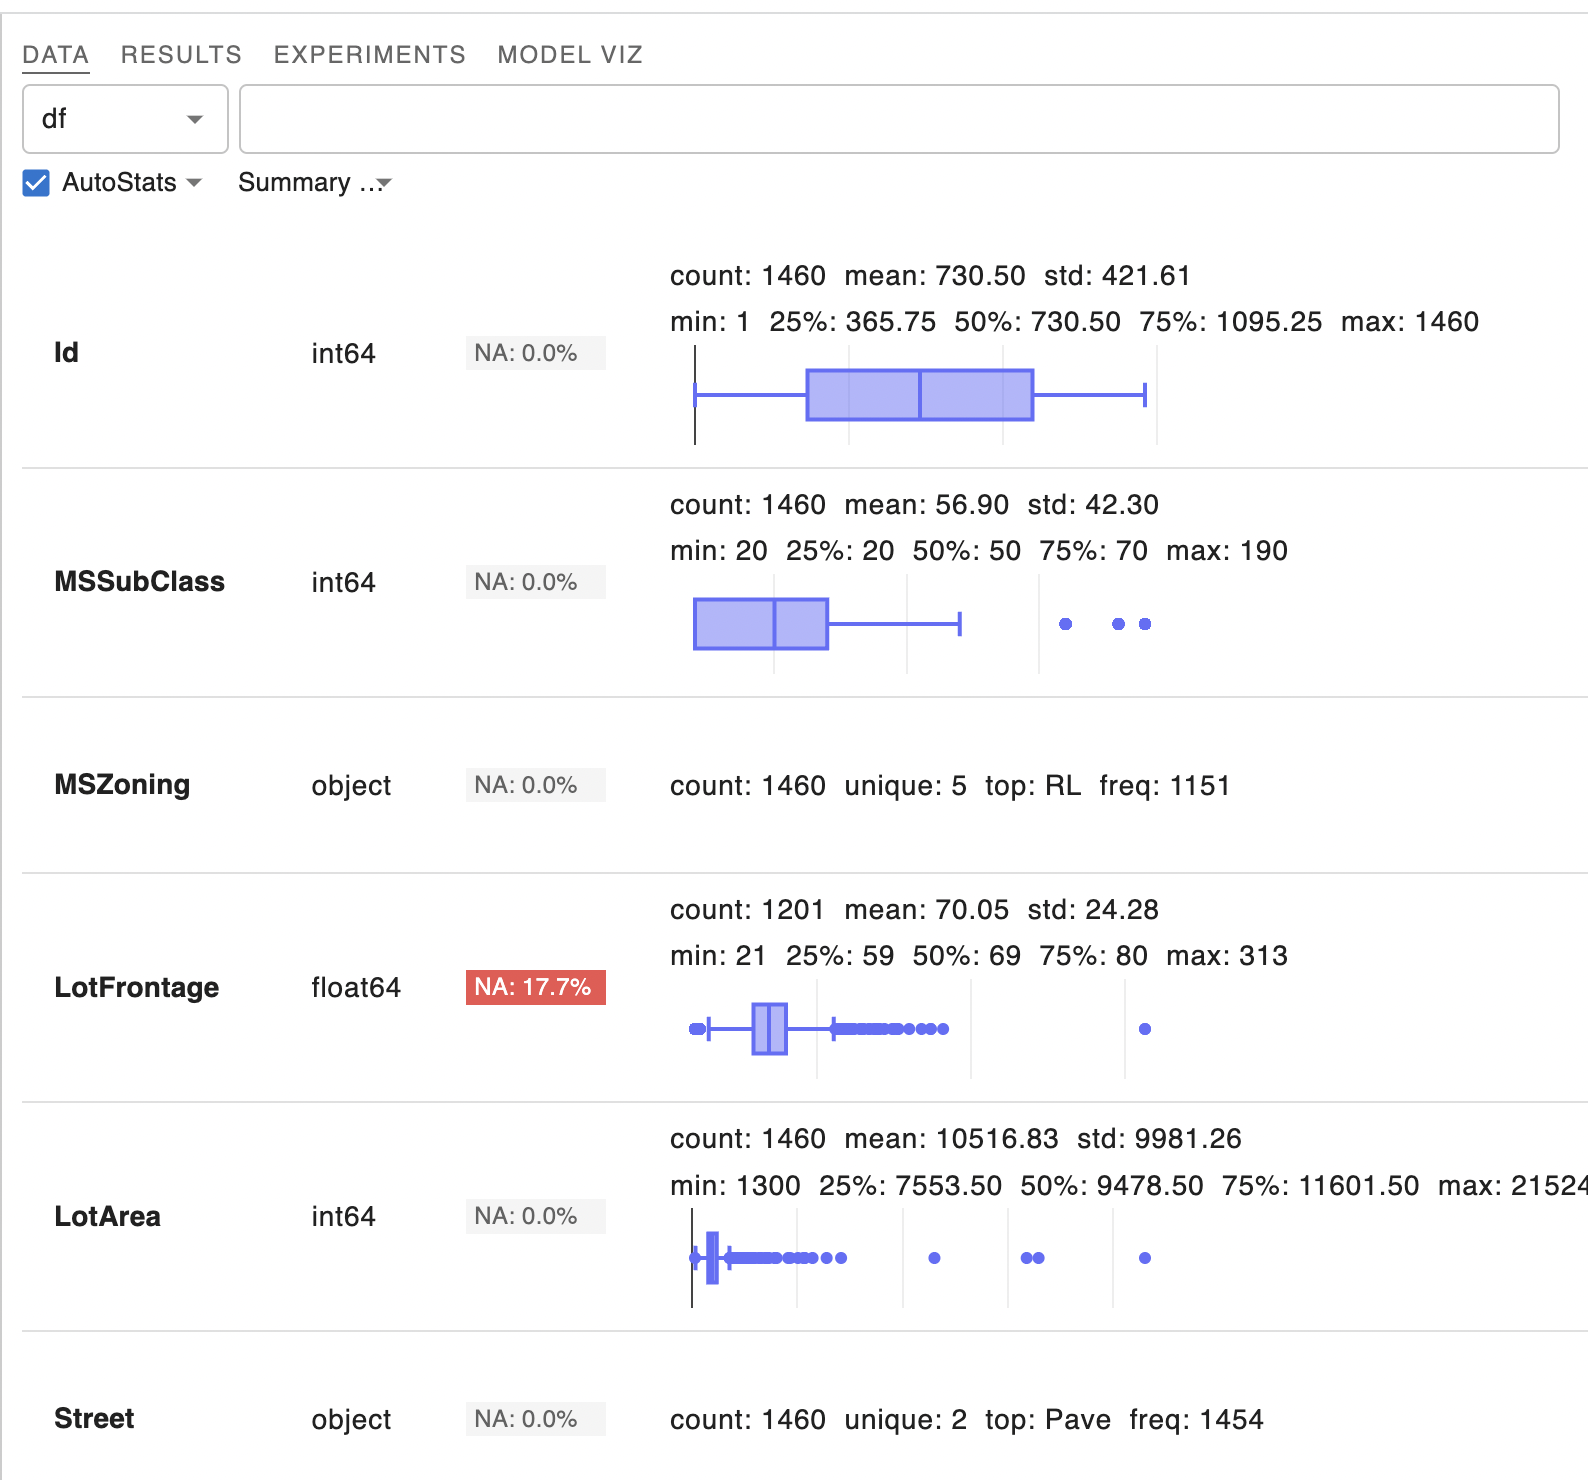Click the empty query input field
This screenshot has height=1480, width=1588.
click(898, 119)
